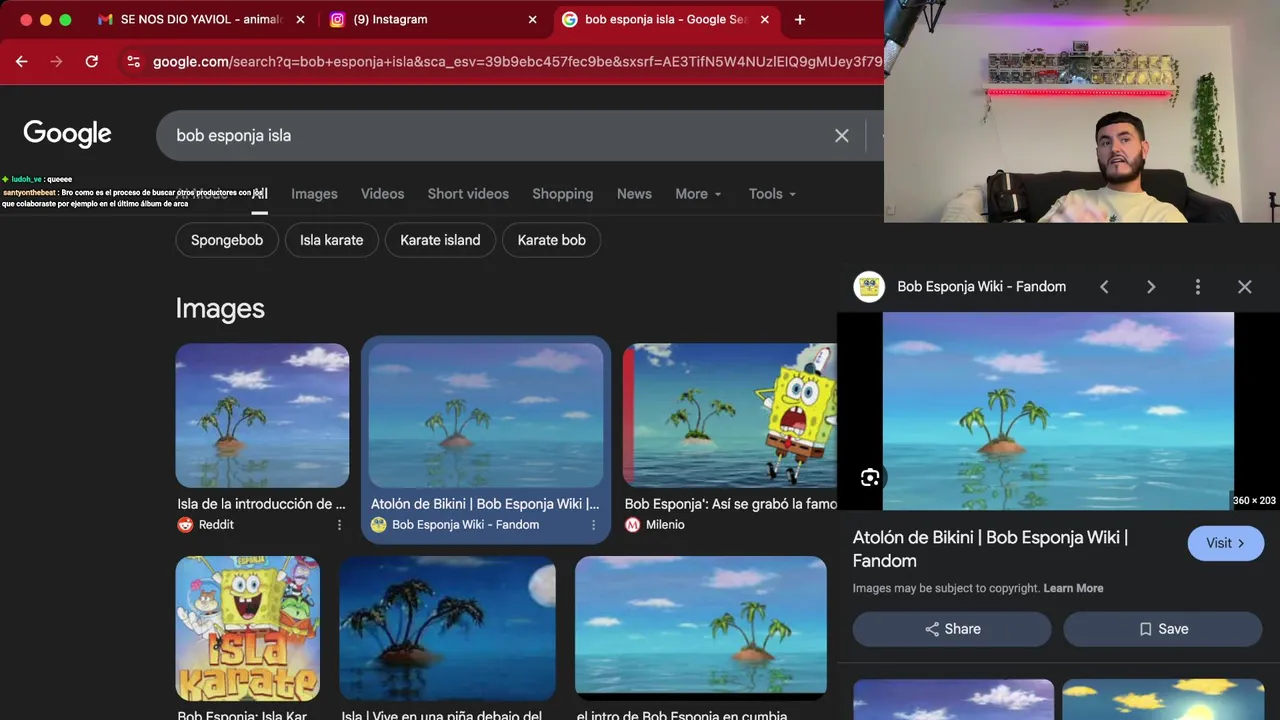The width and height of the screenshot is (1280, 720).
Task: Open a new tab with the plus button
Action: [799, 19]
